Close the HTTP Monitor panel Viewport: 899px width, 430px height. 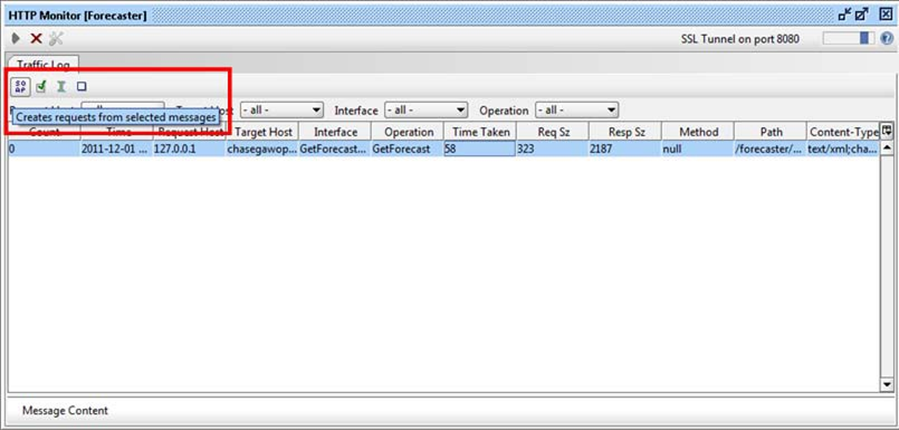coord(885,15)
